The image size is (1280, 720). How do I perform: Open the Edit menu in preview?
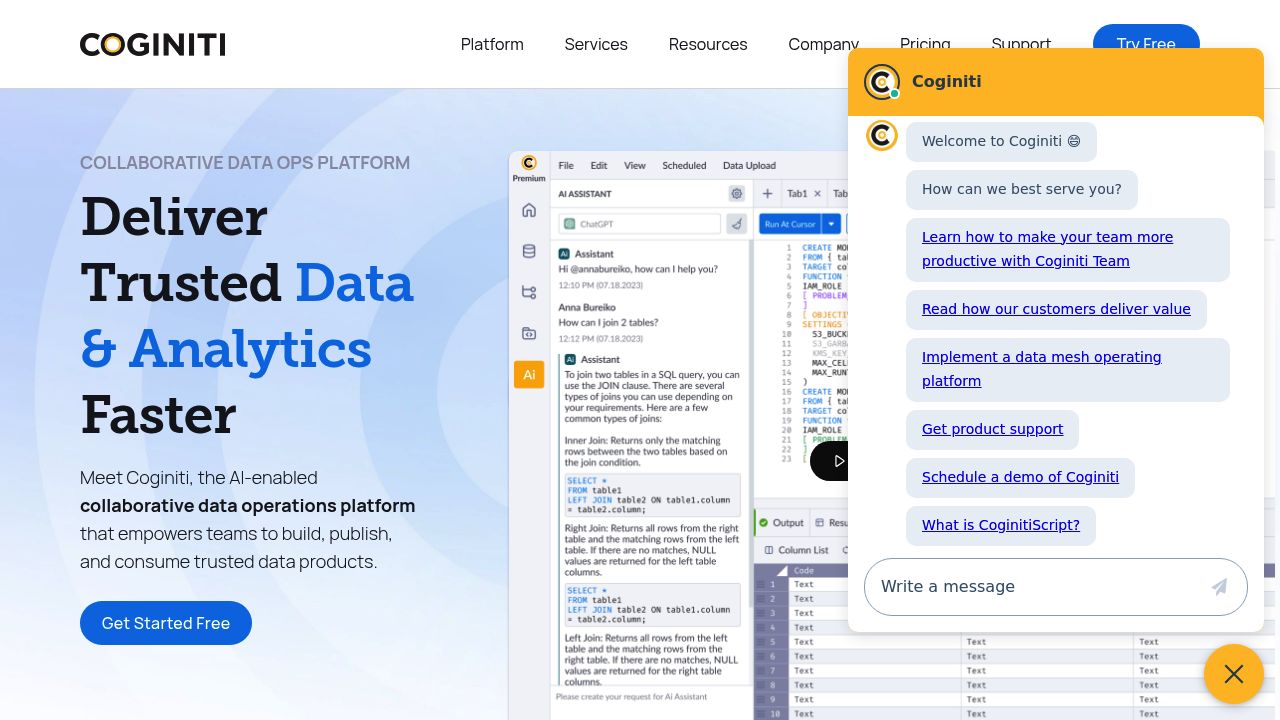click(599, 166)
